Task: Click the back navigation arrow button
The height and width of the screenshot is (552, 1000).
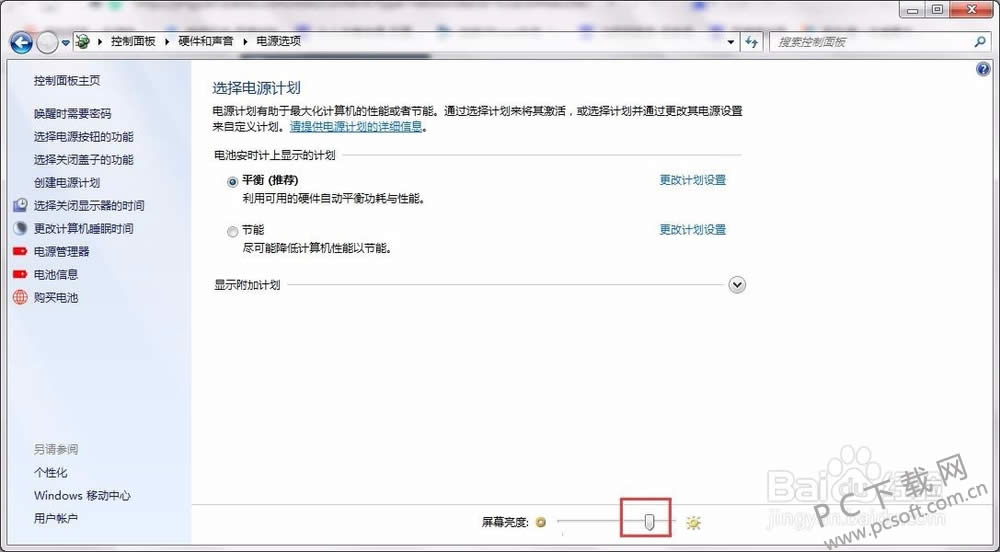Action: (21, 42)
